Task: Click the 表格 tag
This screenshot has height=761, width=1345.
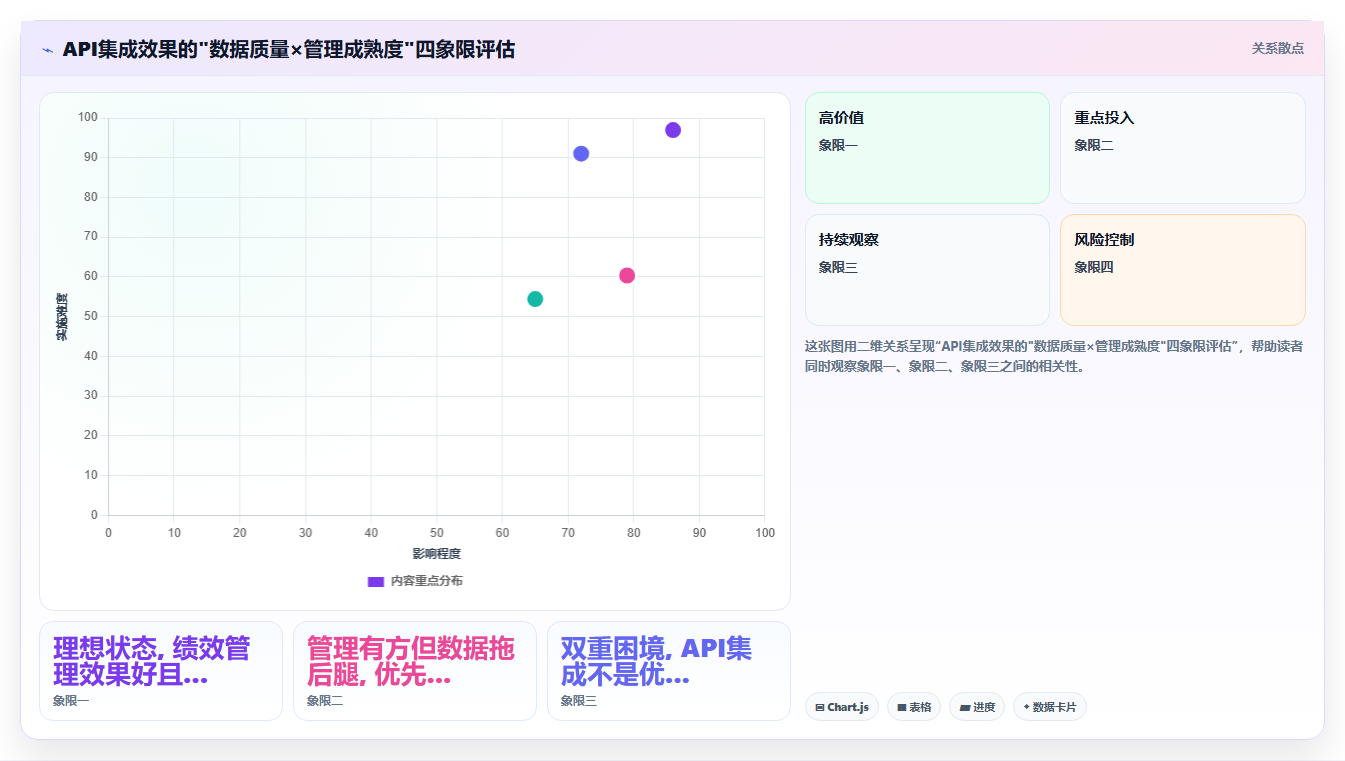Action: tap(914, 707)
